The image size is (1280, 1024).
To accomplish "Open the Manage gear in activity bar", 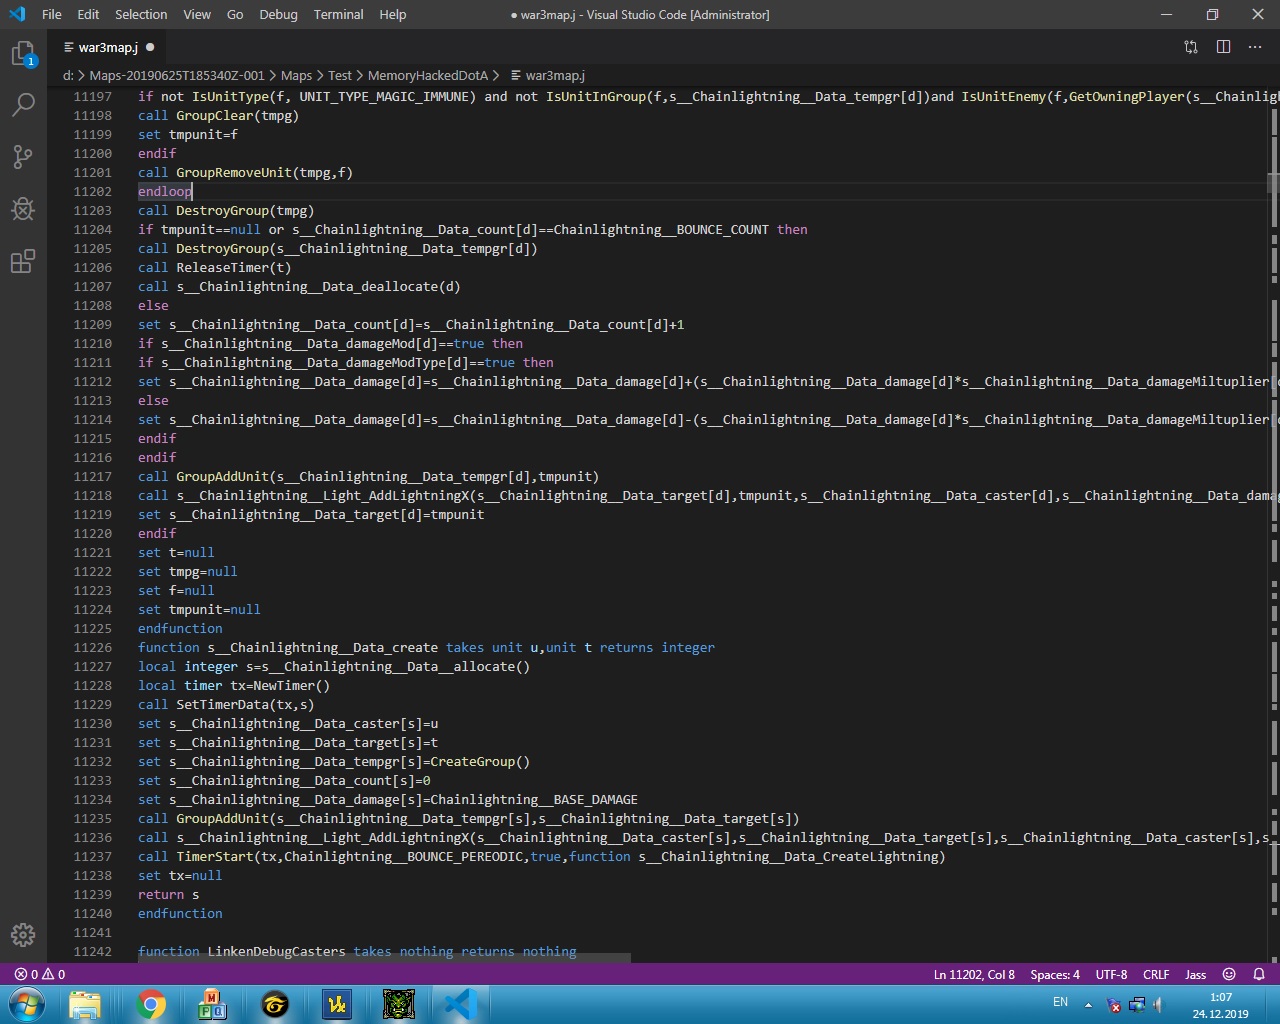I will [23, 935].
